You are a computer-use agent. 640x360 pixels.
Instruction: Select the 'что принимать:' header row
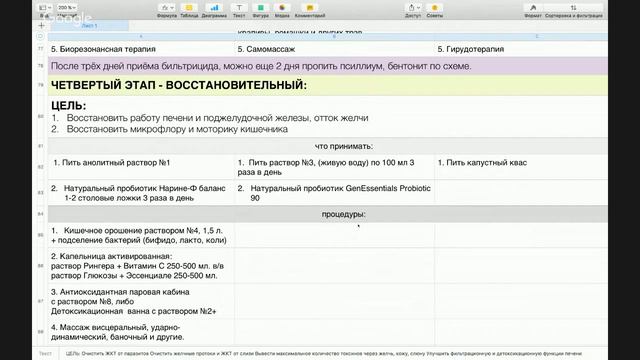[328, 146]
